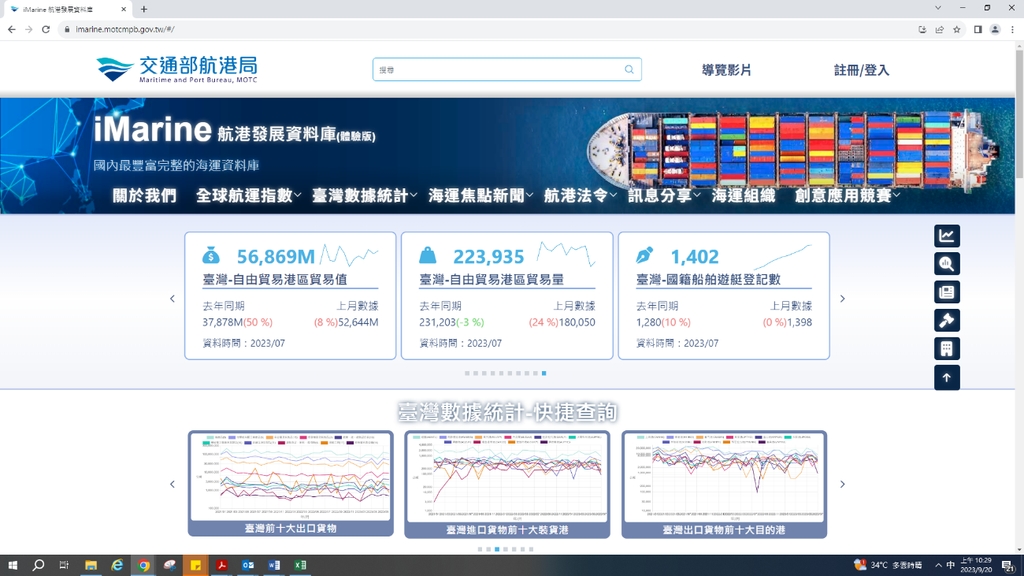Show previous quick-query charts arrow
The height and width of the screenshot is (576, 1024).
(x=172, y=484)
